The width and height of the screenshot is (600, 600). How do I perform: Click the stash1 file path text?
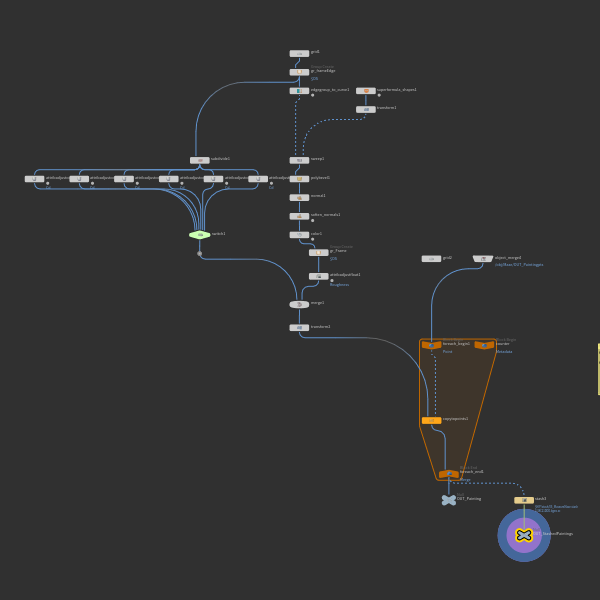pyautogui.click(x=556, y=509)
